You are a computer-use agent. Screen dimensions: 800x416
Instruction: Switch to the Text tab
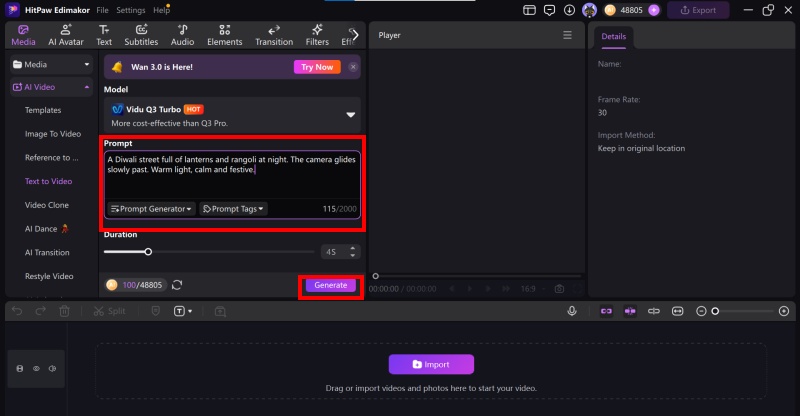[104, 35]
